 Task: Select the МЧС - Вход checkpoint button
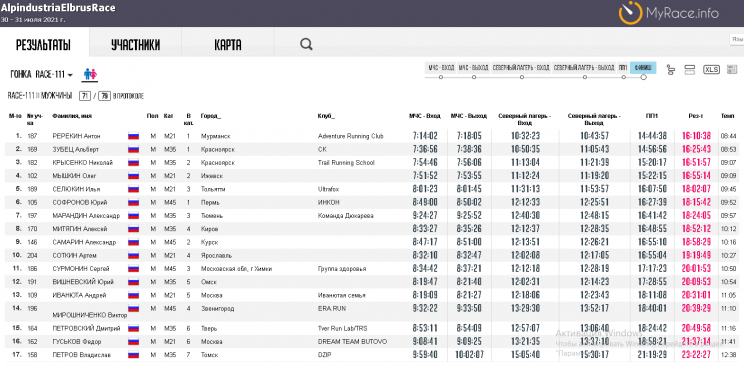tap(441, 68)
